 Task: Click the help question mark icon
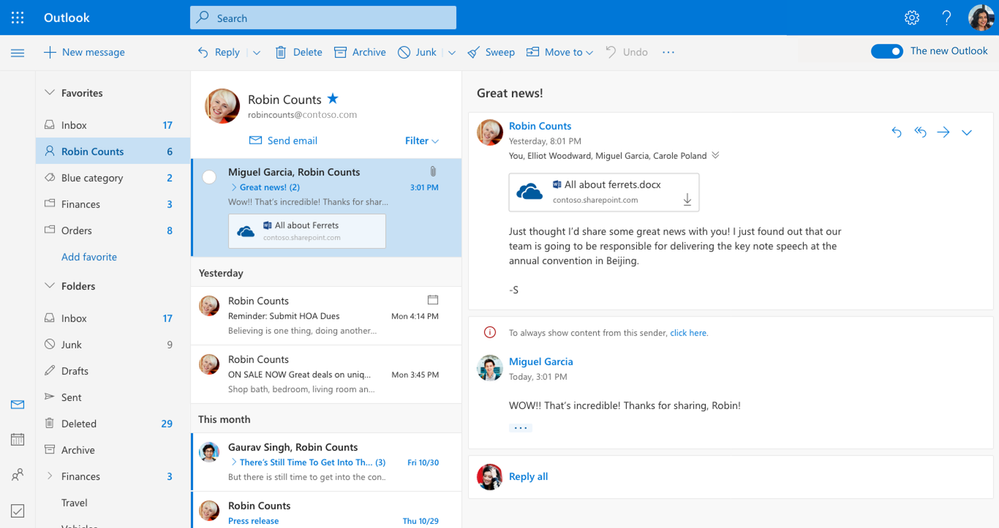click(x=946, y=18)
